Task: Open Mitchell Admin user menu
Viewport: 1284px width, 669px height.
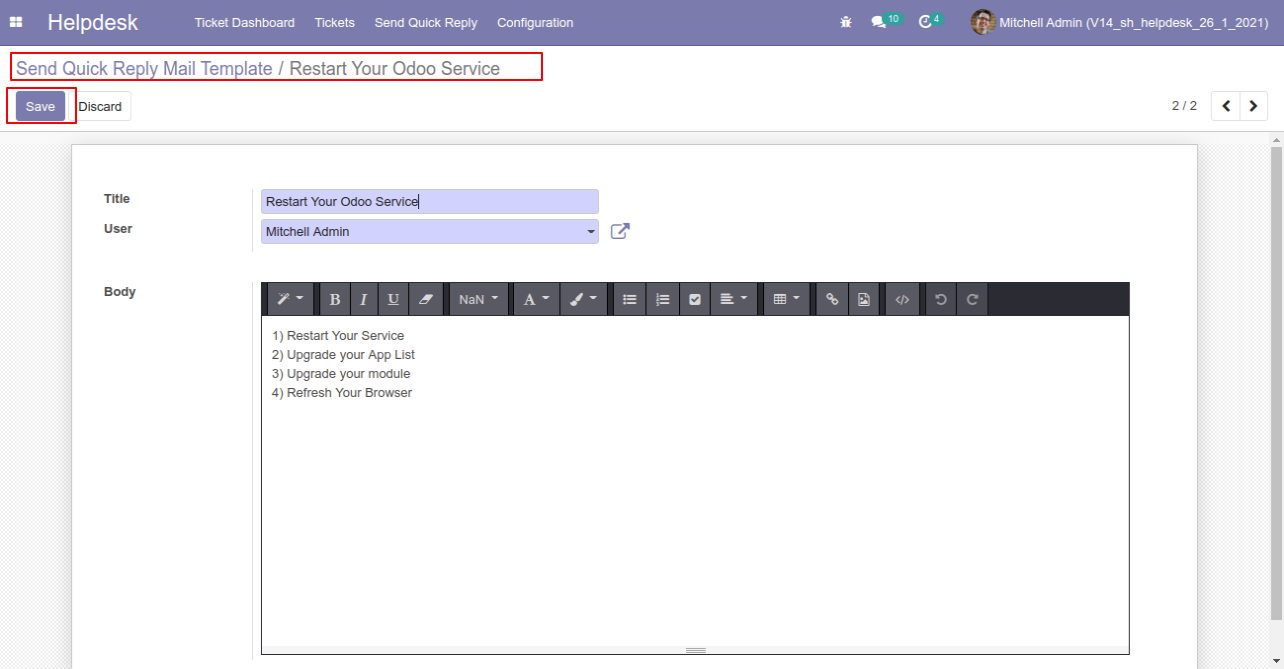Action: pos(1120,22)
